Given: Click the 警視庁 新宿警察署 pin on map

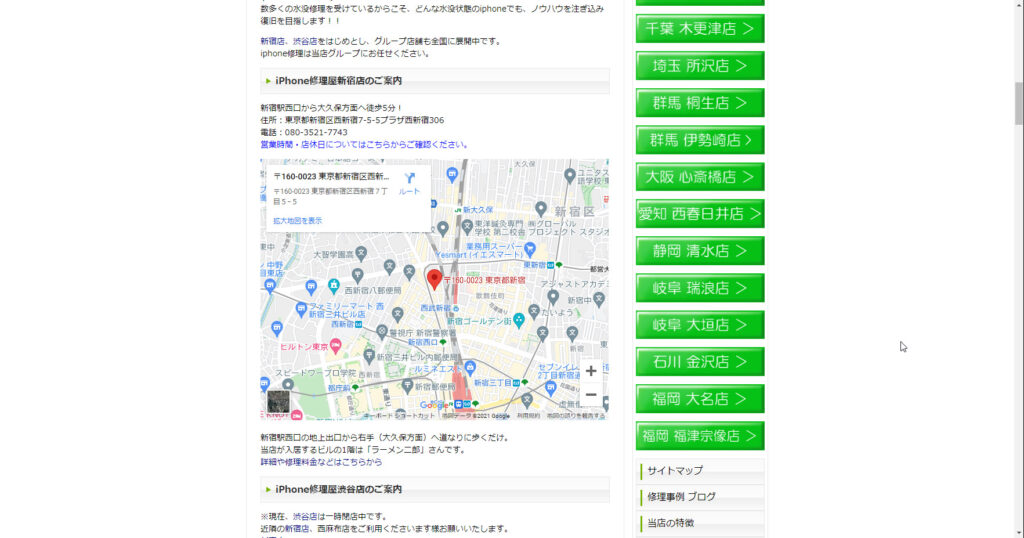Looking at the screenshot, I should [x=382, y=332].
